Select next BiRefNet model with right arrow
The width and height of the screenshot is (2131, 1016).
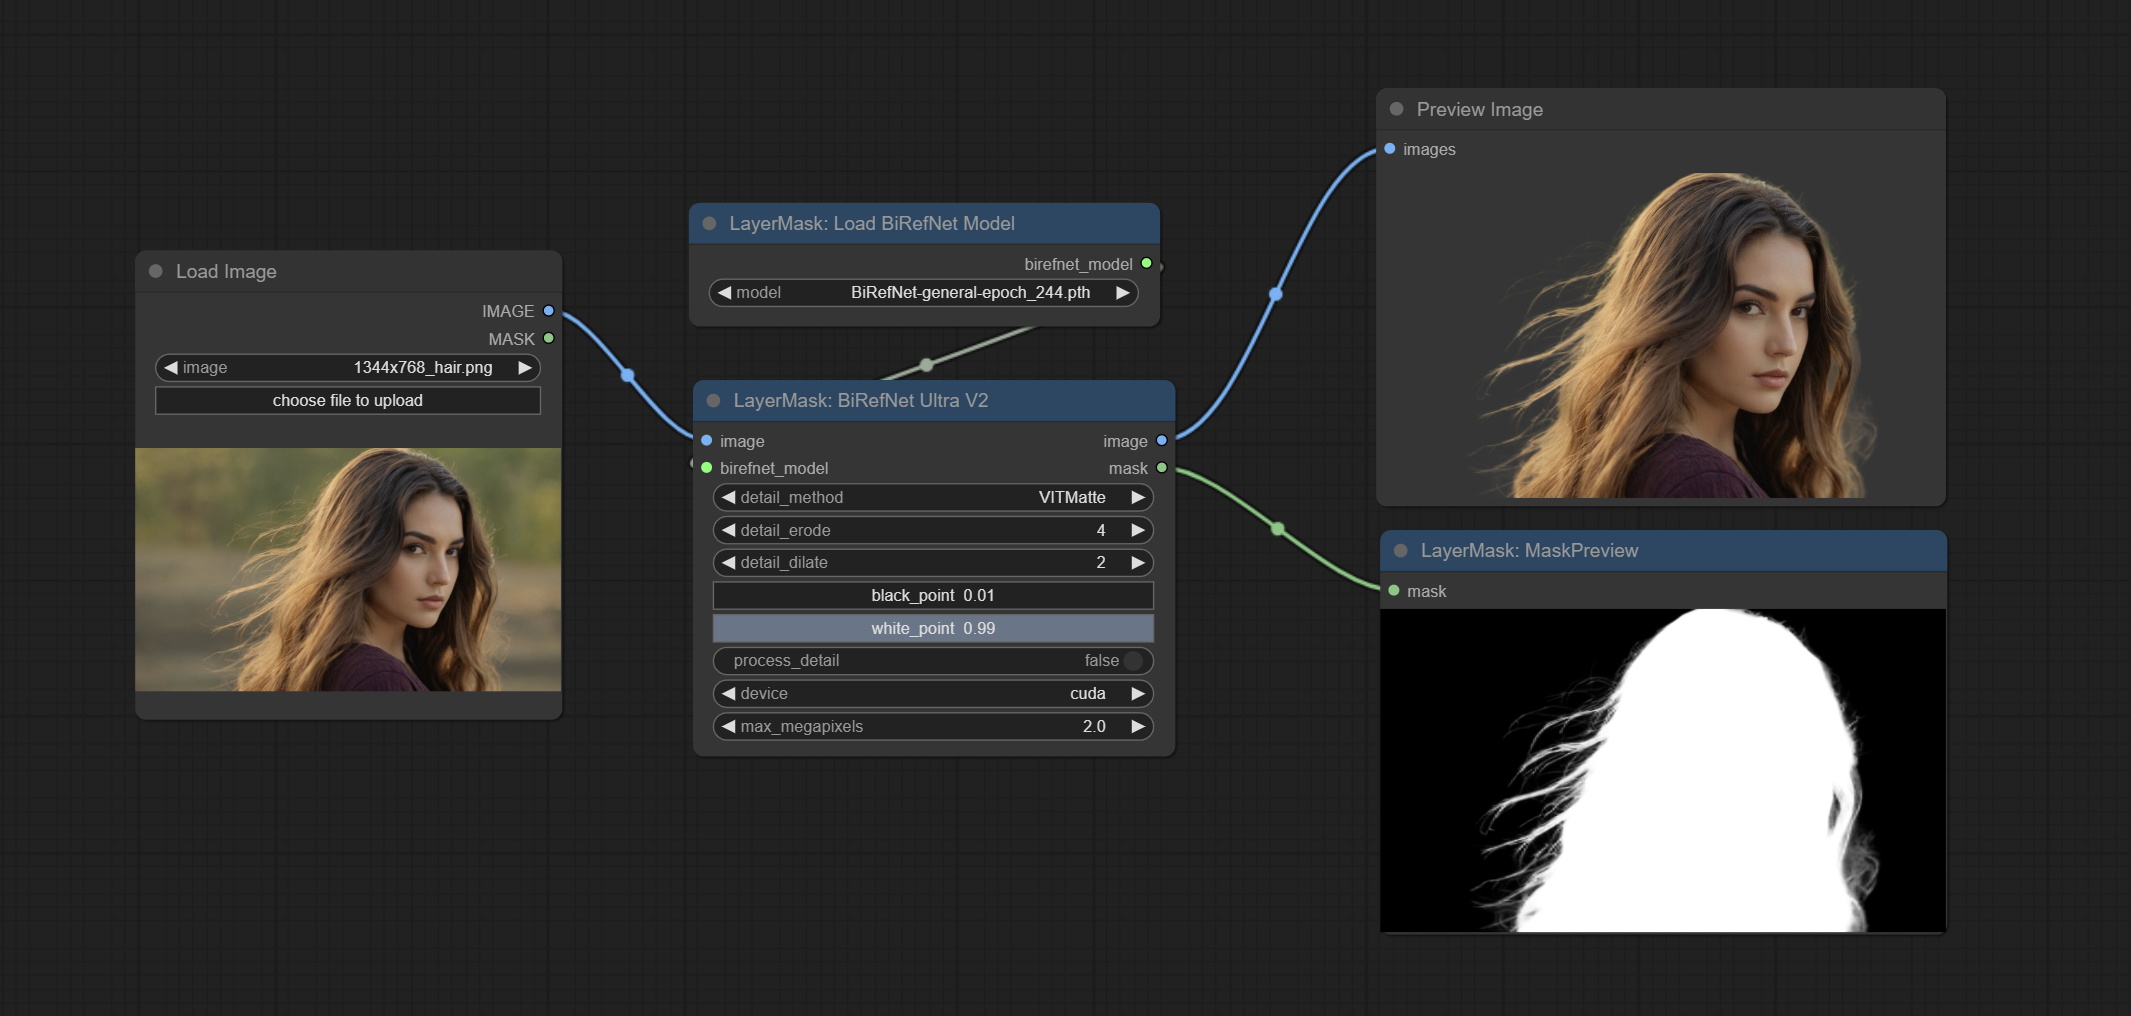(1123, 293)
